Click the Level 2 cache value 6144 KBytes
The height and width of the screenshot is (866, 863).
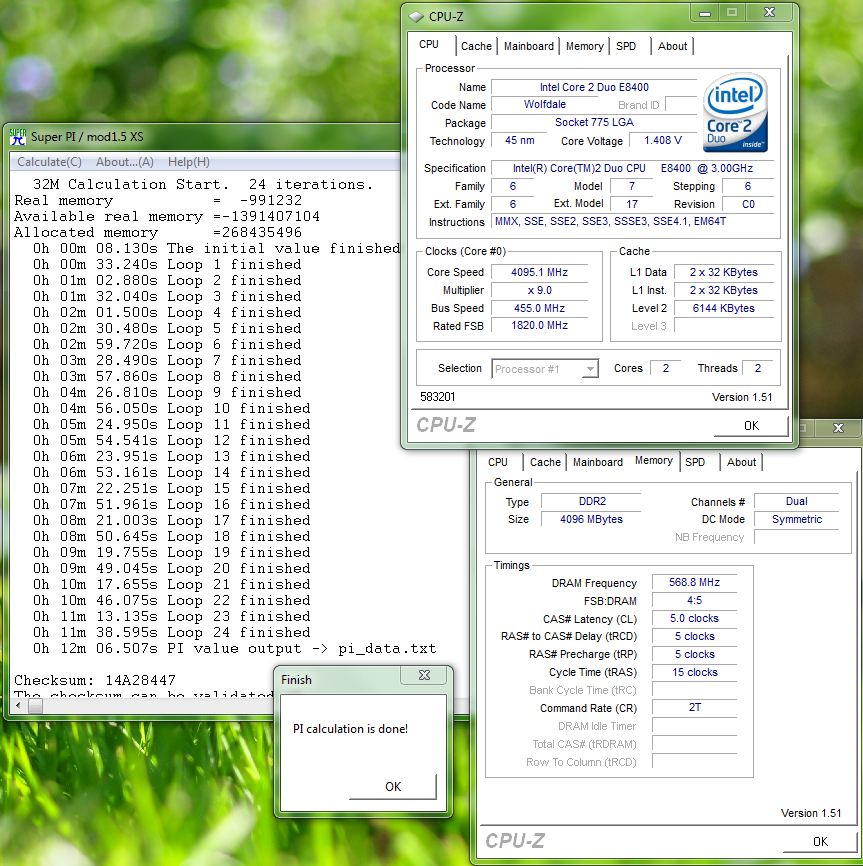[x=723, y=308]
